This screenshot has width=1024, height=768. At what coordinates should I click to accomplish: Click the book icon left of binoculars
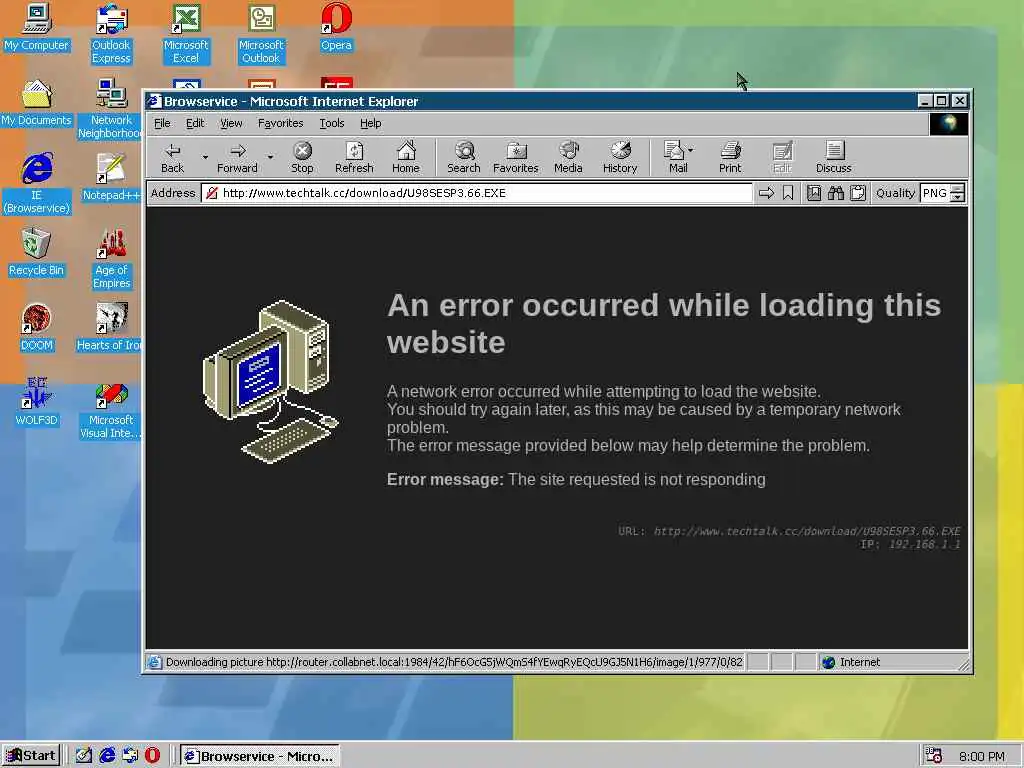pos(814,193)
